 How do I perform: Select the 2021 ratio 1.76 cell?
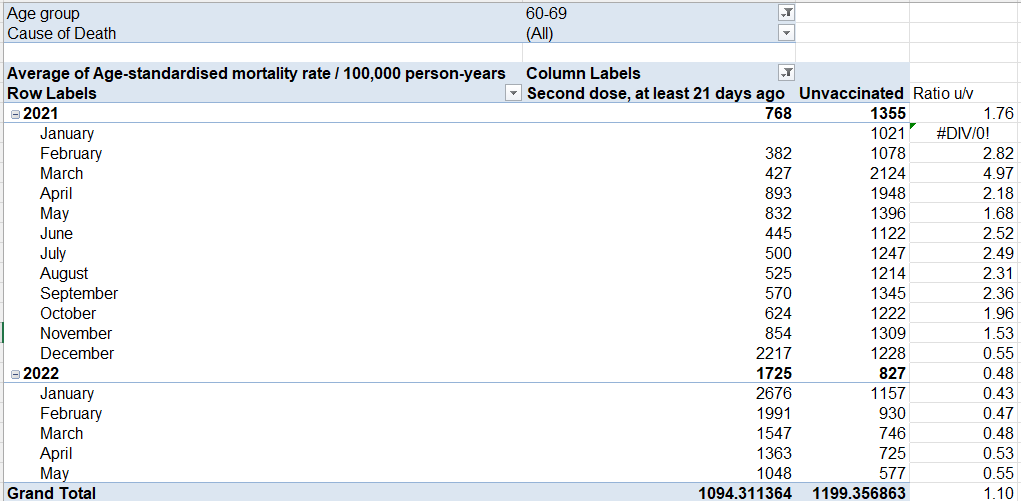965,113
